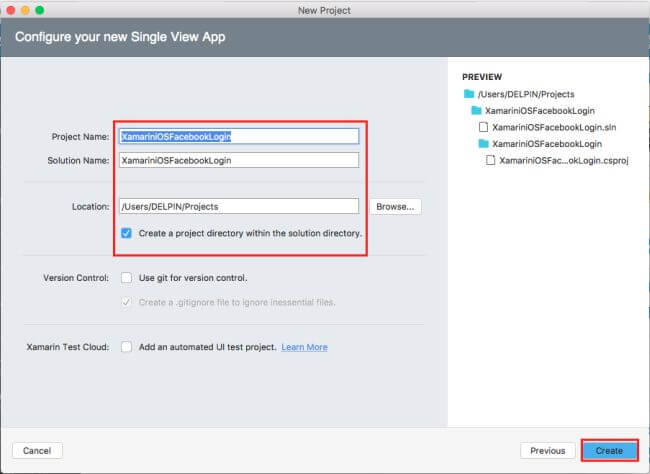Click the Location path field

point(238,206)
